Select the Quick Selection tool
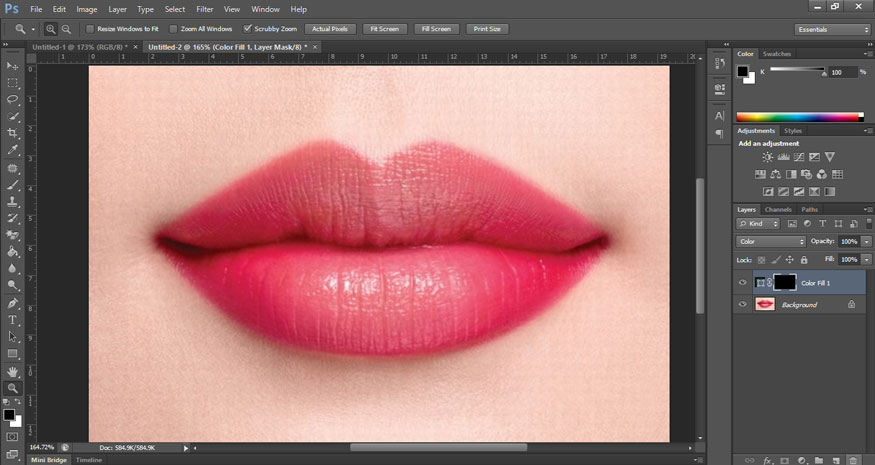This screenshot has width=875, height=465. click(x=12, y=116)
